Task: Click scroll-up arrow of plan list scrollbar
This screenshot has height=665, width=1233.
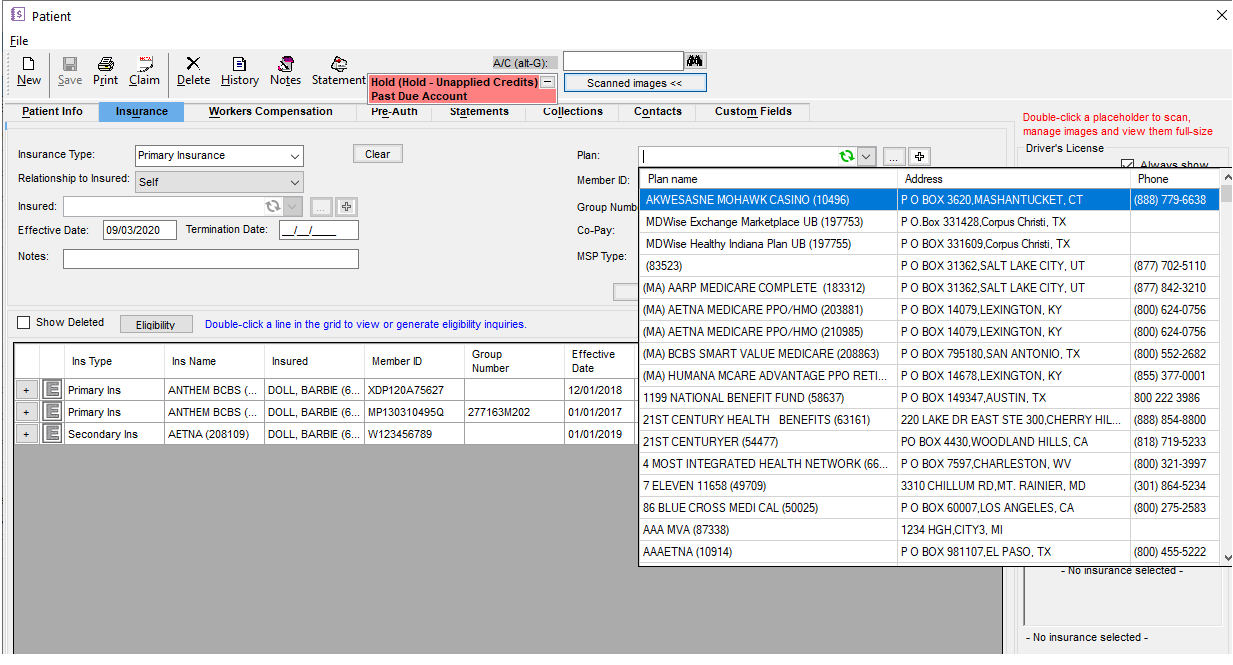Action: click(x=1226, y=178)
